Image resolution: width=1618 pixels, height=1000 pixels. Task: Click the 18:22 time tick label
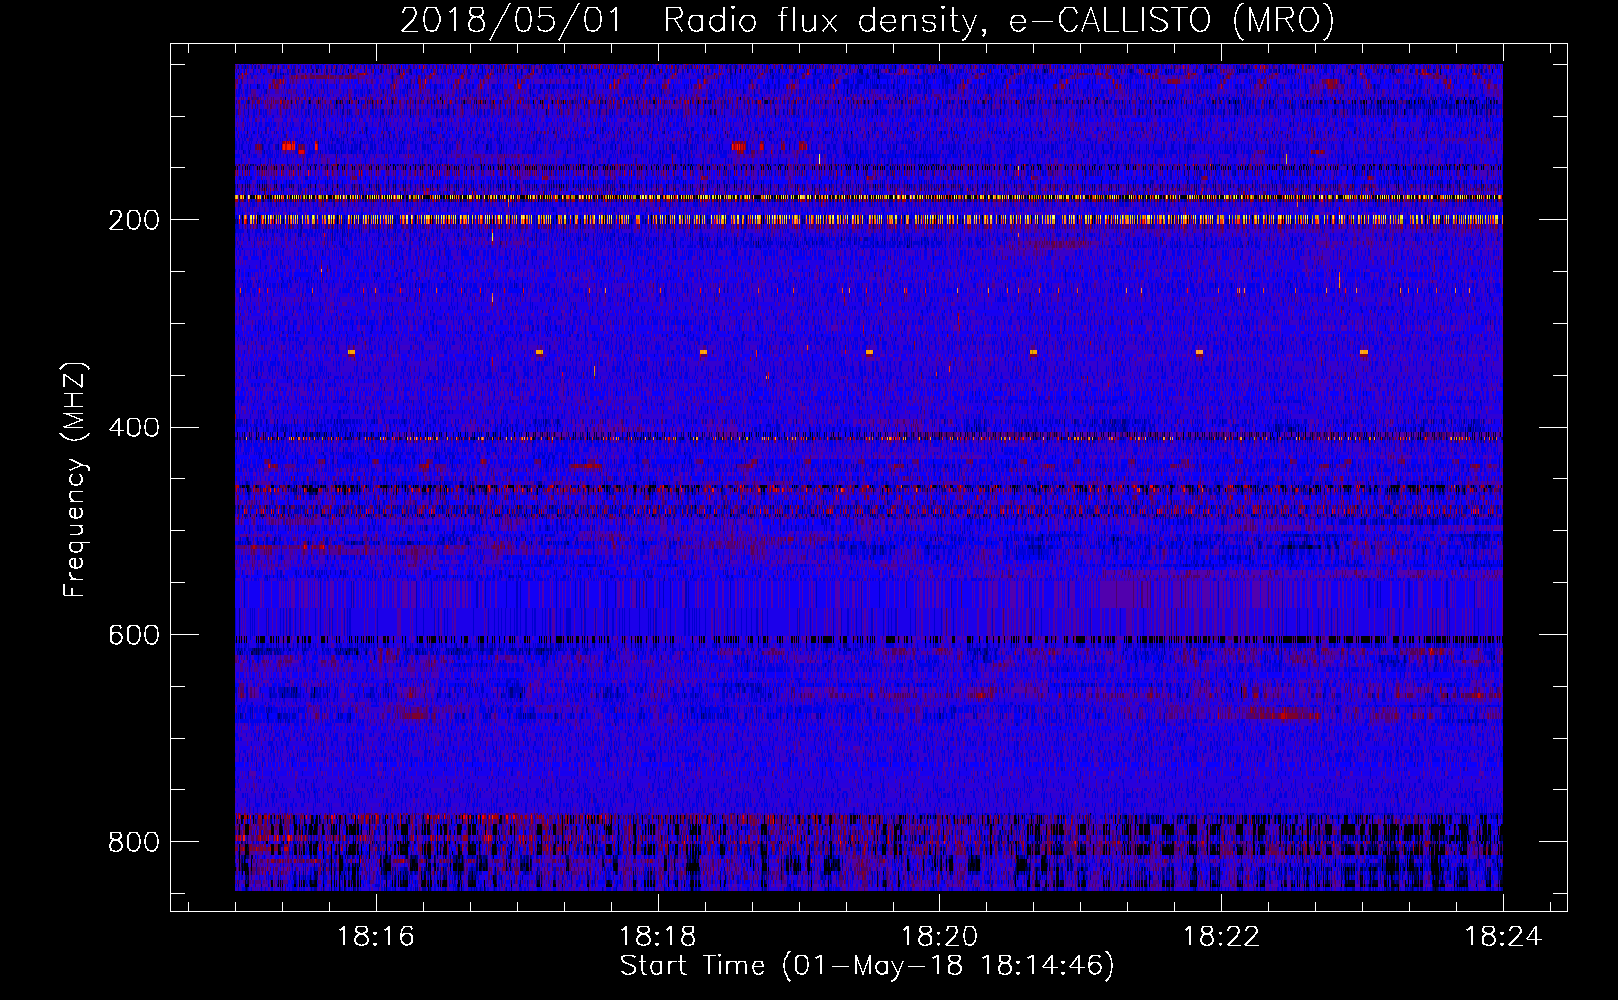coord(1222,937)
